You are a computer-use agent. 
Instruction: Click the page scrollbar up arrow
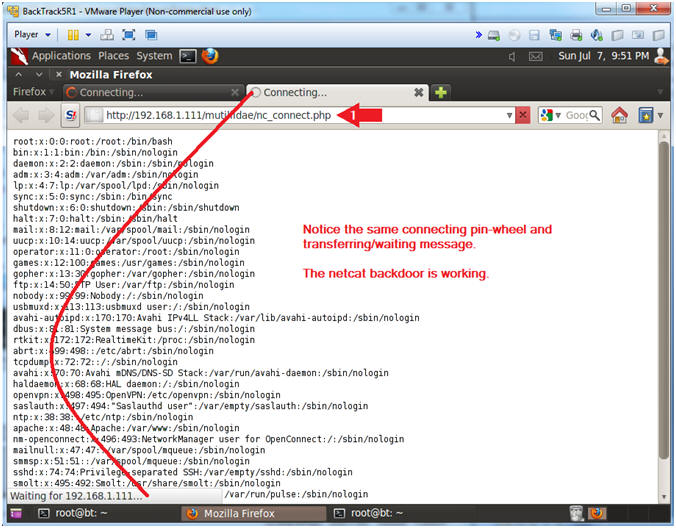(664, 137)
